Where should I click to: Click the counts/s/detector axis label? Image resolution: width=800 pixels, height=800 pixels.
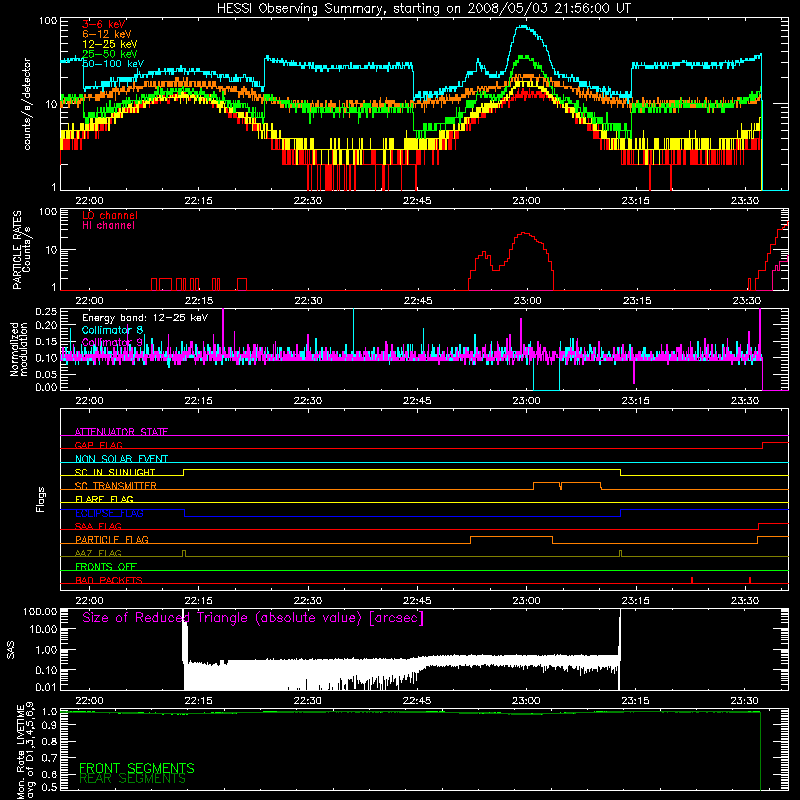(27, 104)
